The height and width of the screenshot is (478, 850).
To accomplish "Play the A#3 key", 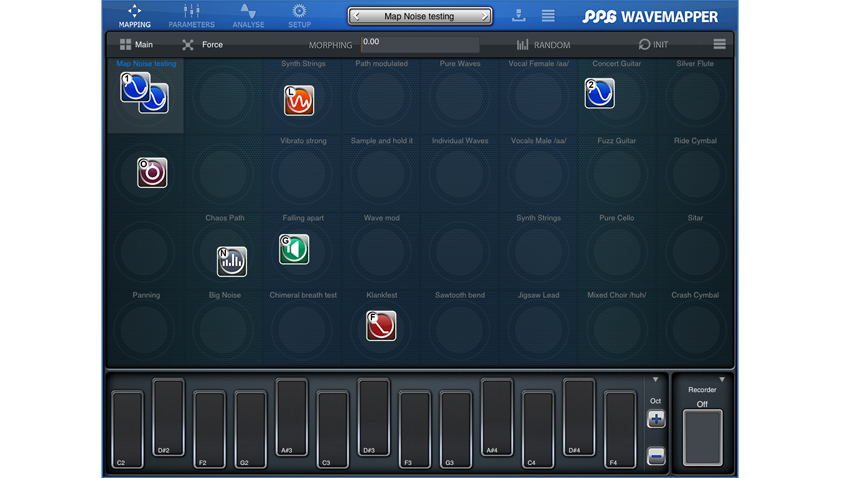I will (291, 417).
